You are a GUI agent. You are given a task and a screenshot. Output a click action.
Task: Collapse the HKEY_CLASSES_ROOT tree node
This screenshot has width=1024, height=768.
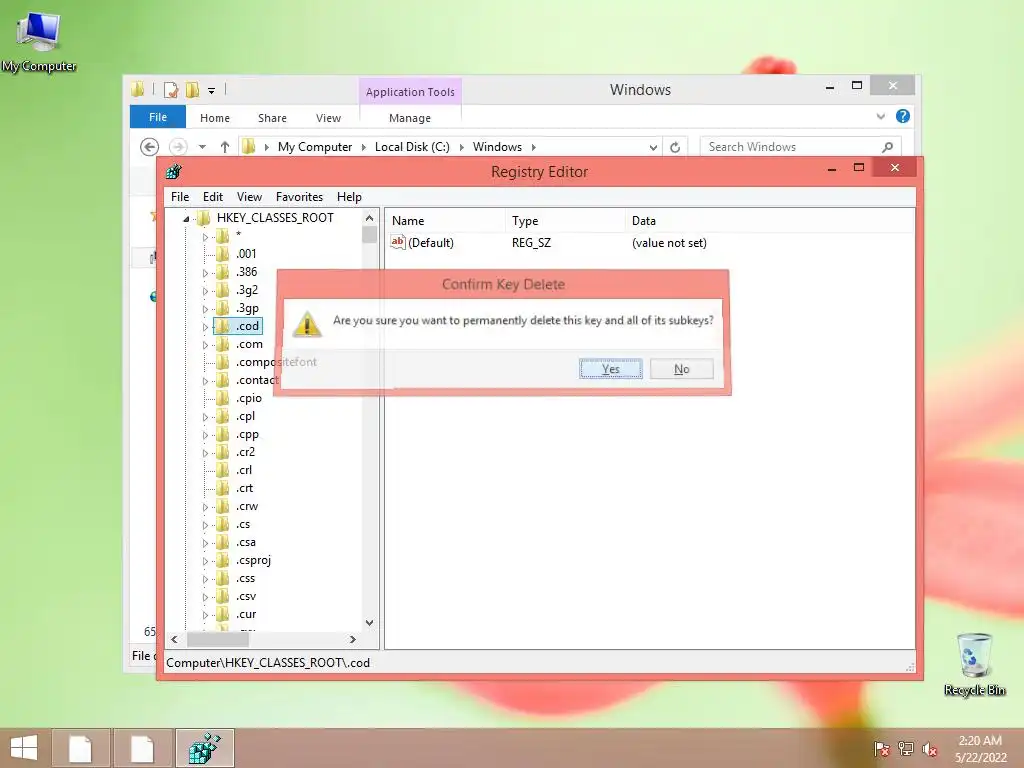point(186,219)
